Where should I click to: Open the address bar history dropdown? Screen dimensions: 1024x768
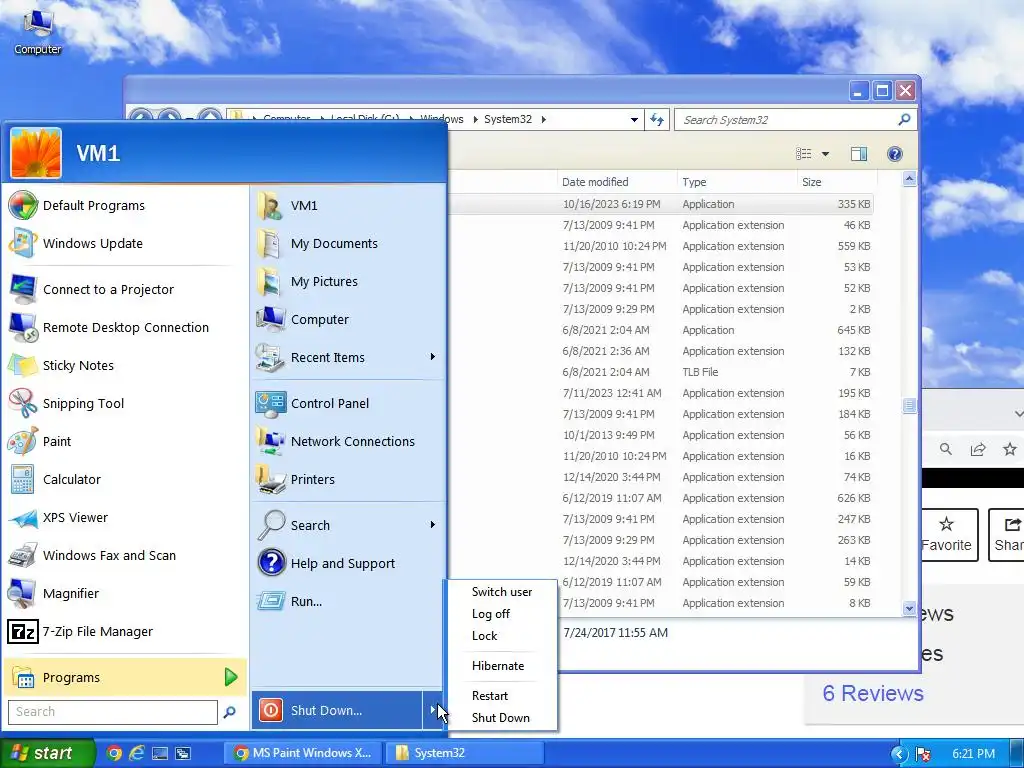633,120
